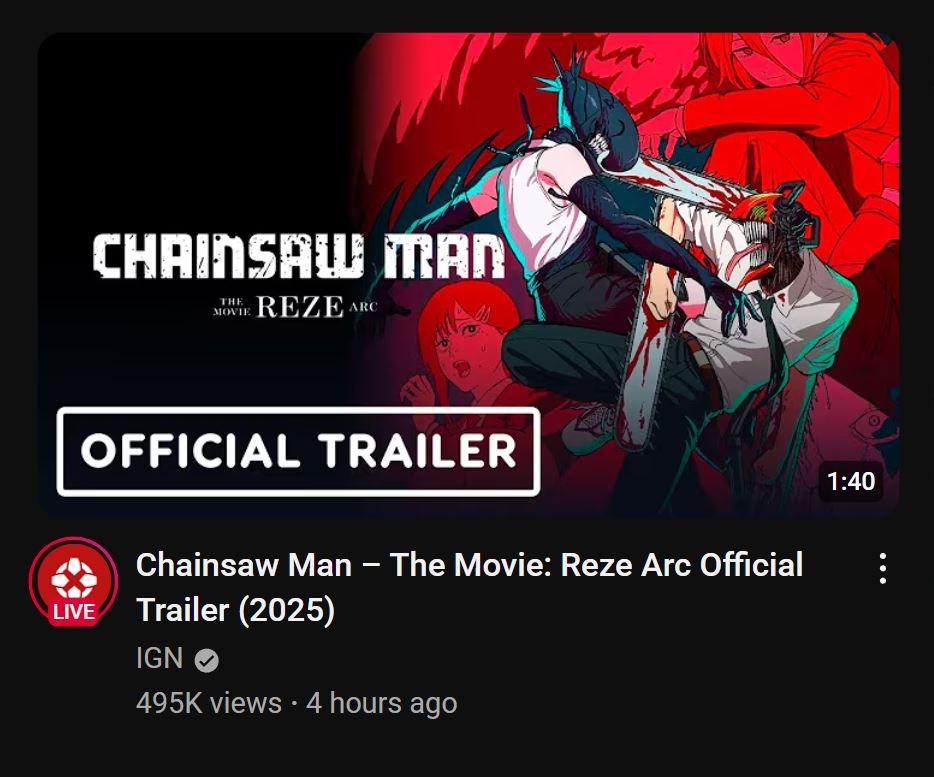Click the "Trailer (2025)" title line

[x=235, y=610]
